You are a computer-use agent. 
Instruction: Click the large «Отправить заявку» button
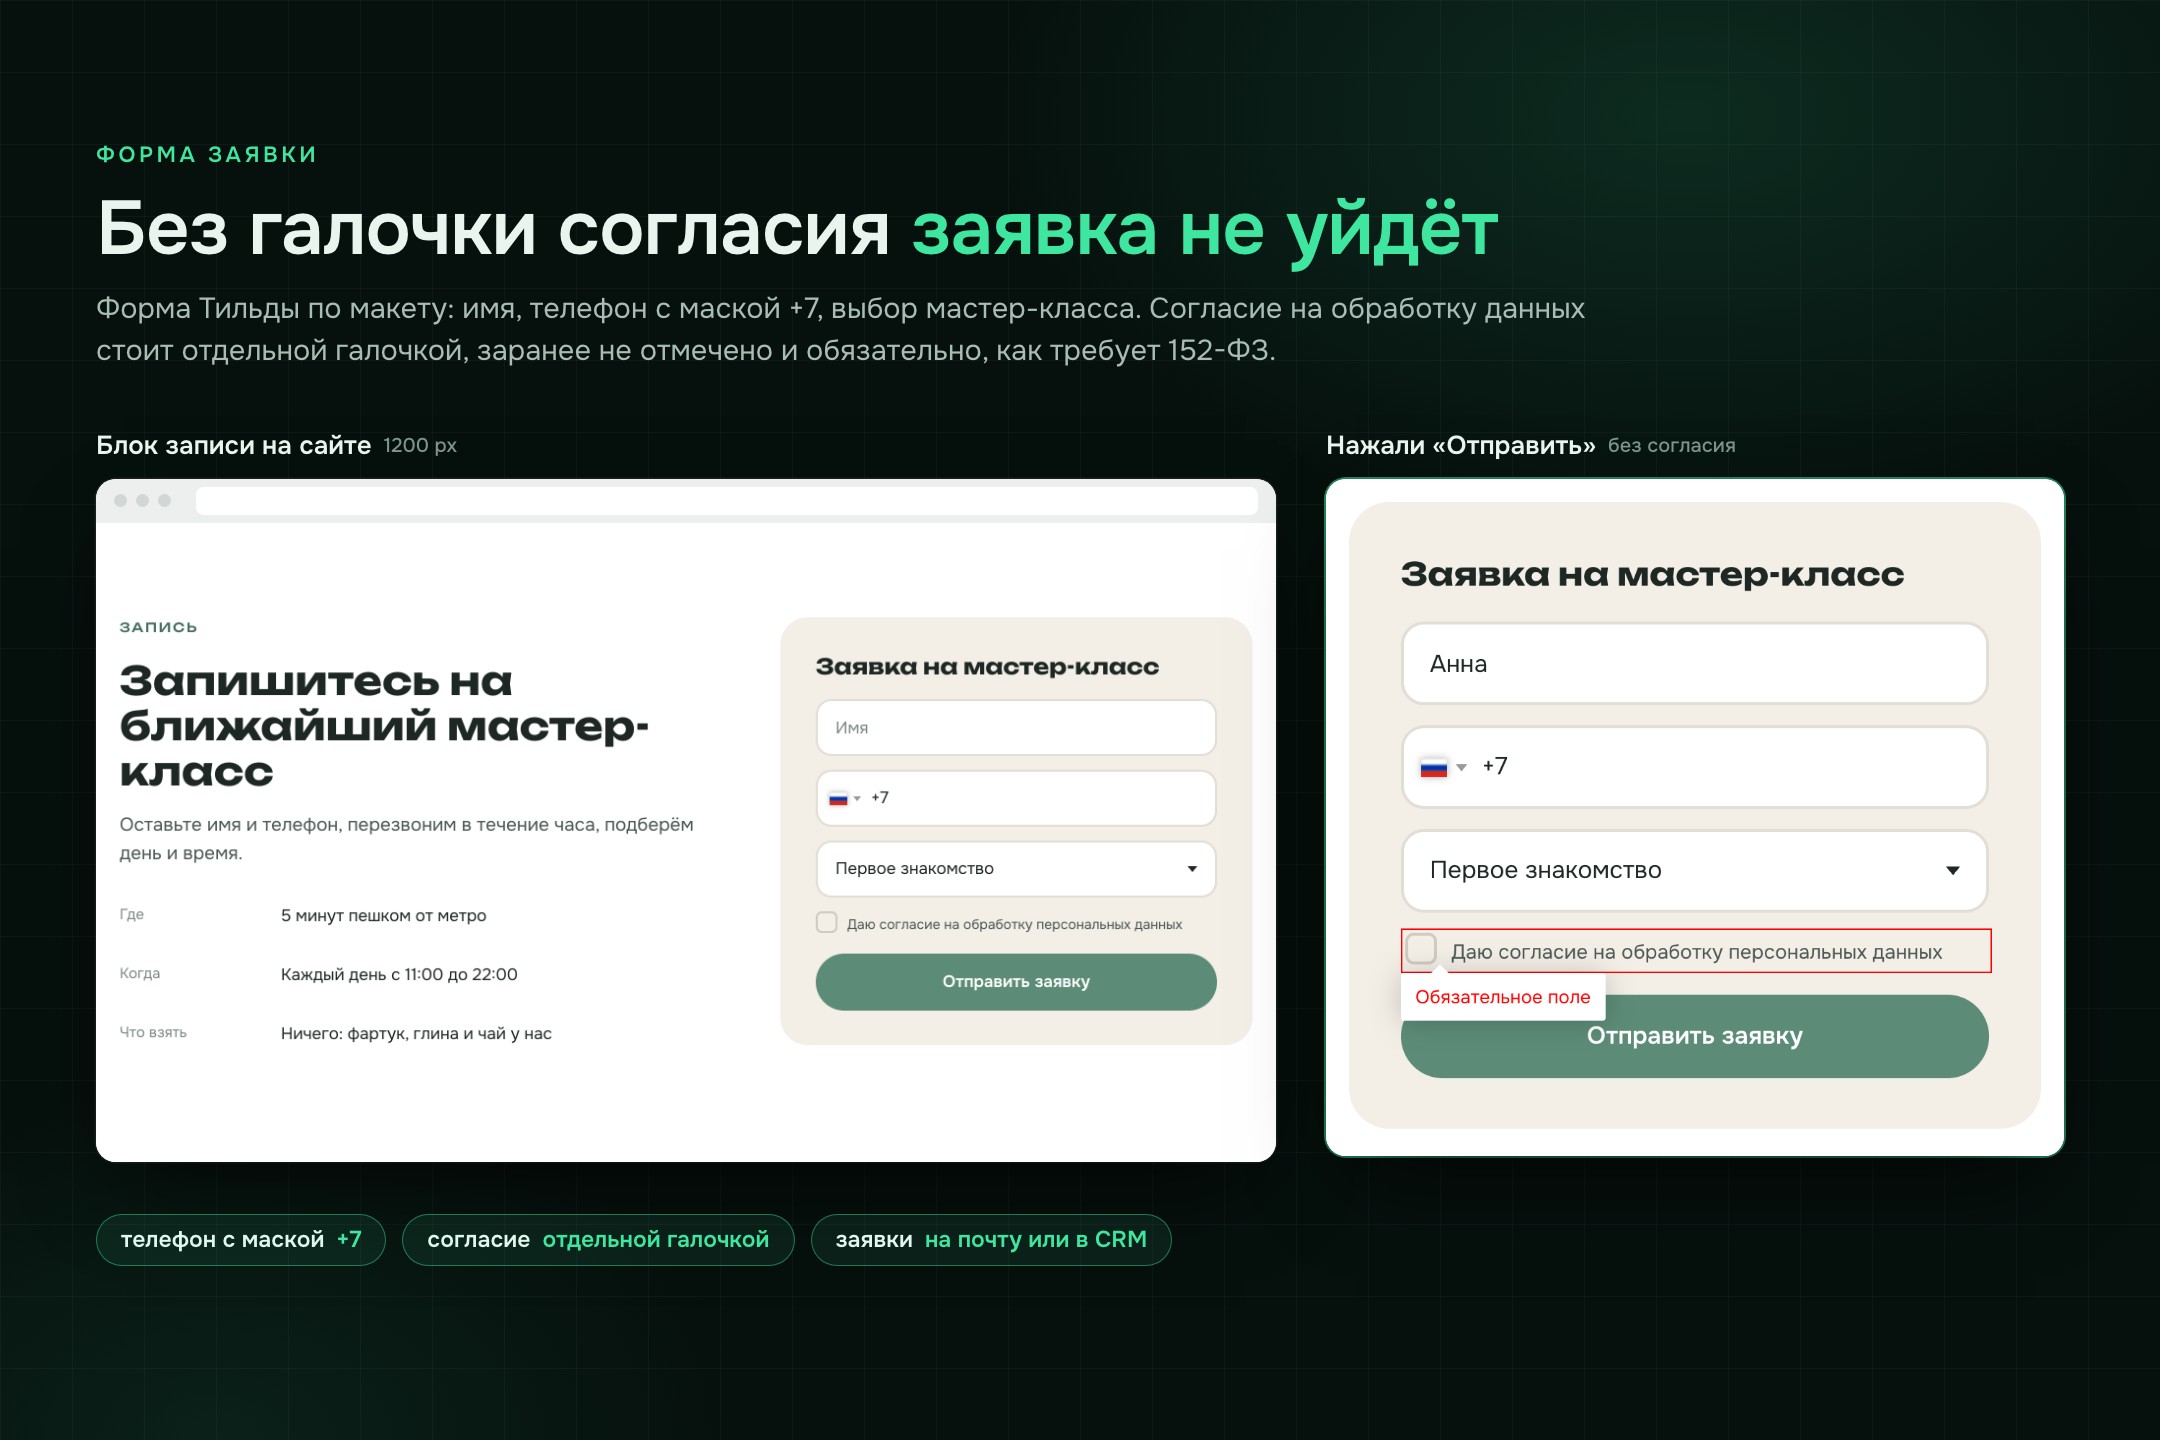pyautogui.click(x=1694, y=1036)
